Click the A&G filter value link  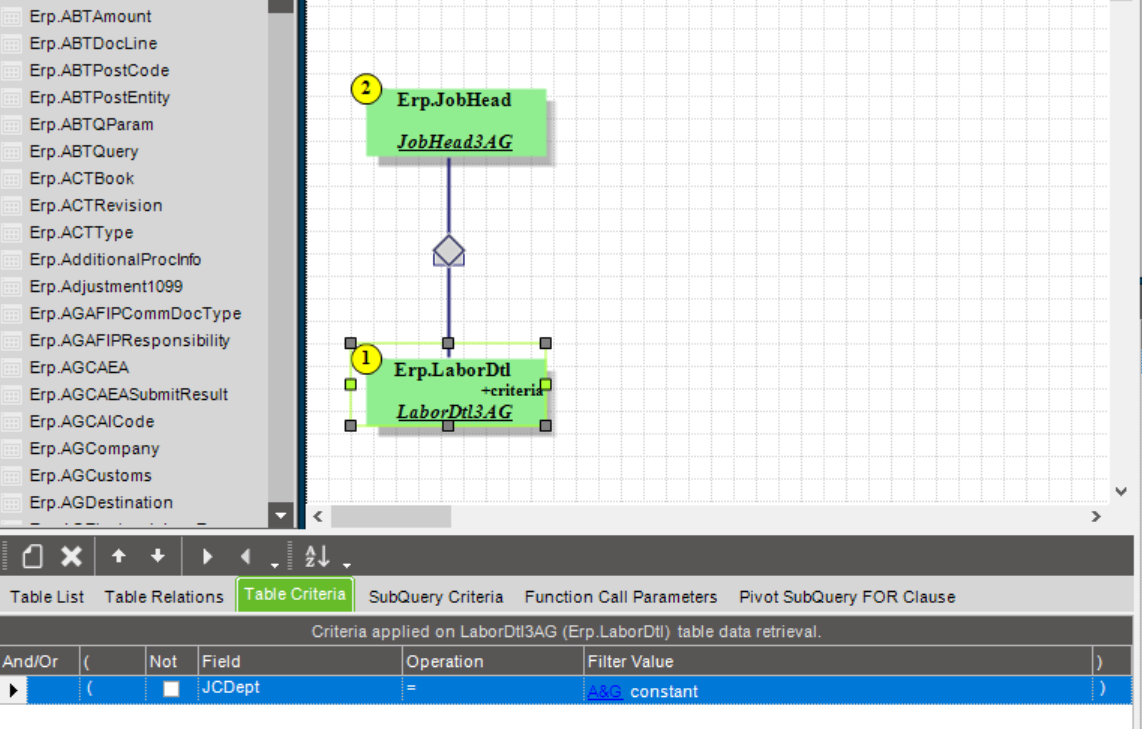pos(605,691)
